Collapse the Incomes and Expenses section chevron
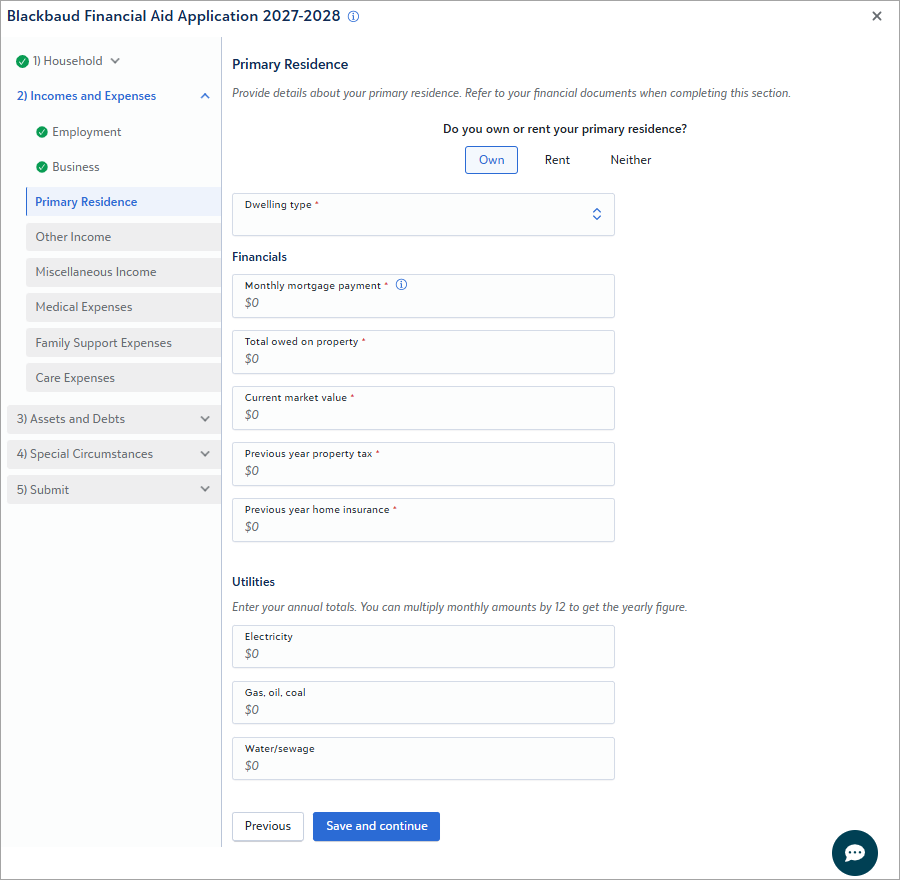The width and height of the screenshot is (900, 880). click(205, 96)
